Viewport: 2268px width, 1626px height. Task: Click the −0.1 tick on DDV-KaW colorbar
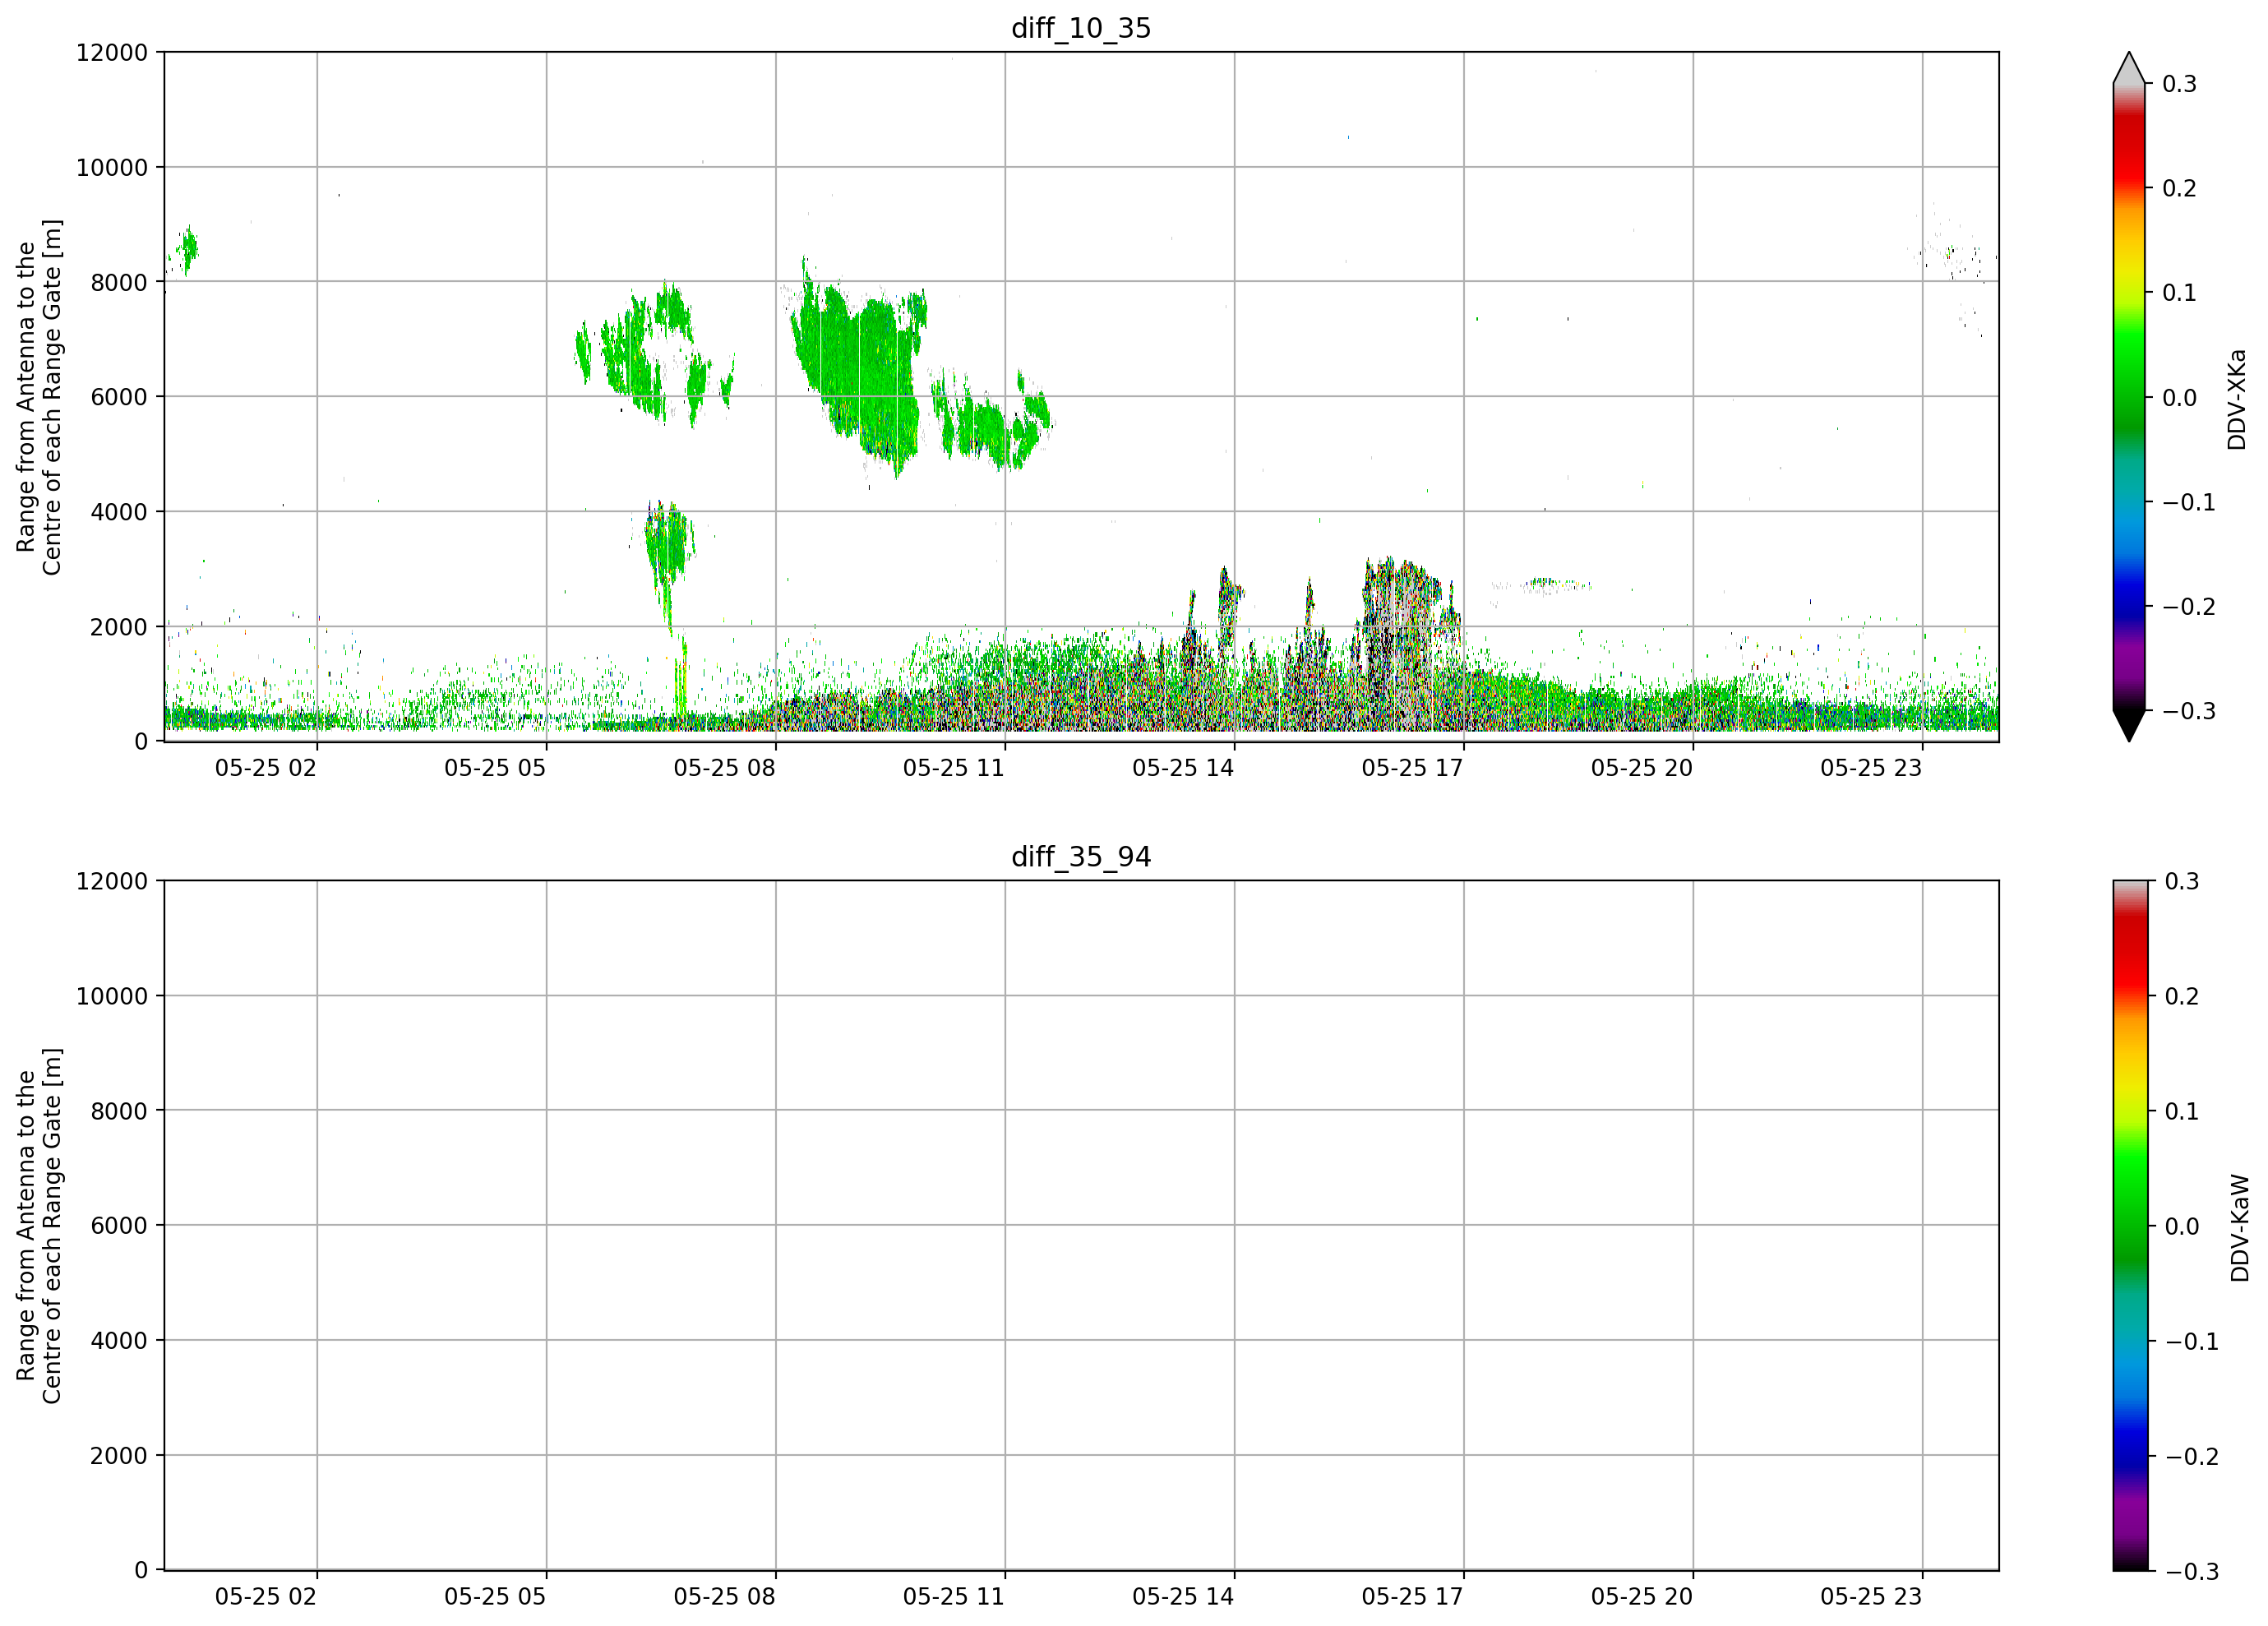(x=2192, y=1342)
